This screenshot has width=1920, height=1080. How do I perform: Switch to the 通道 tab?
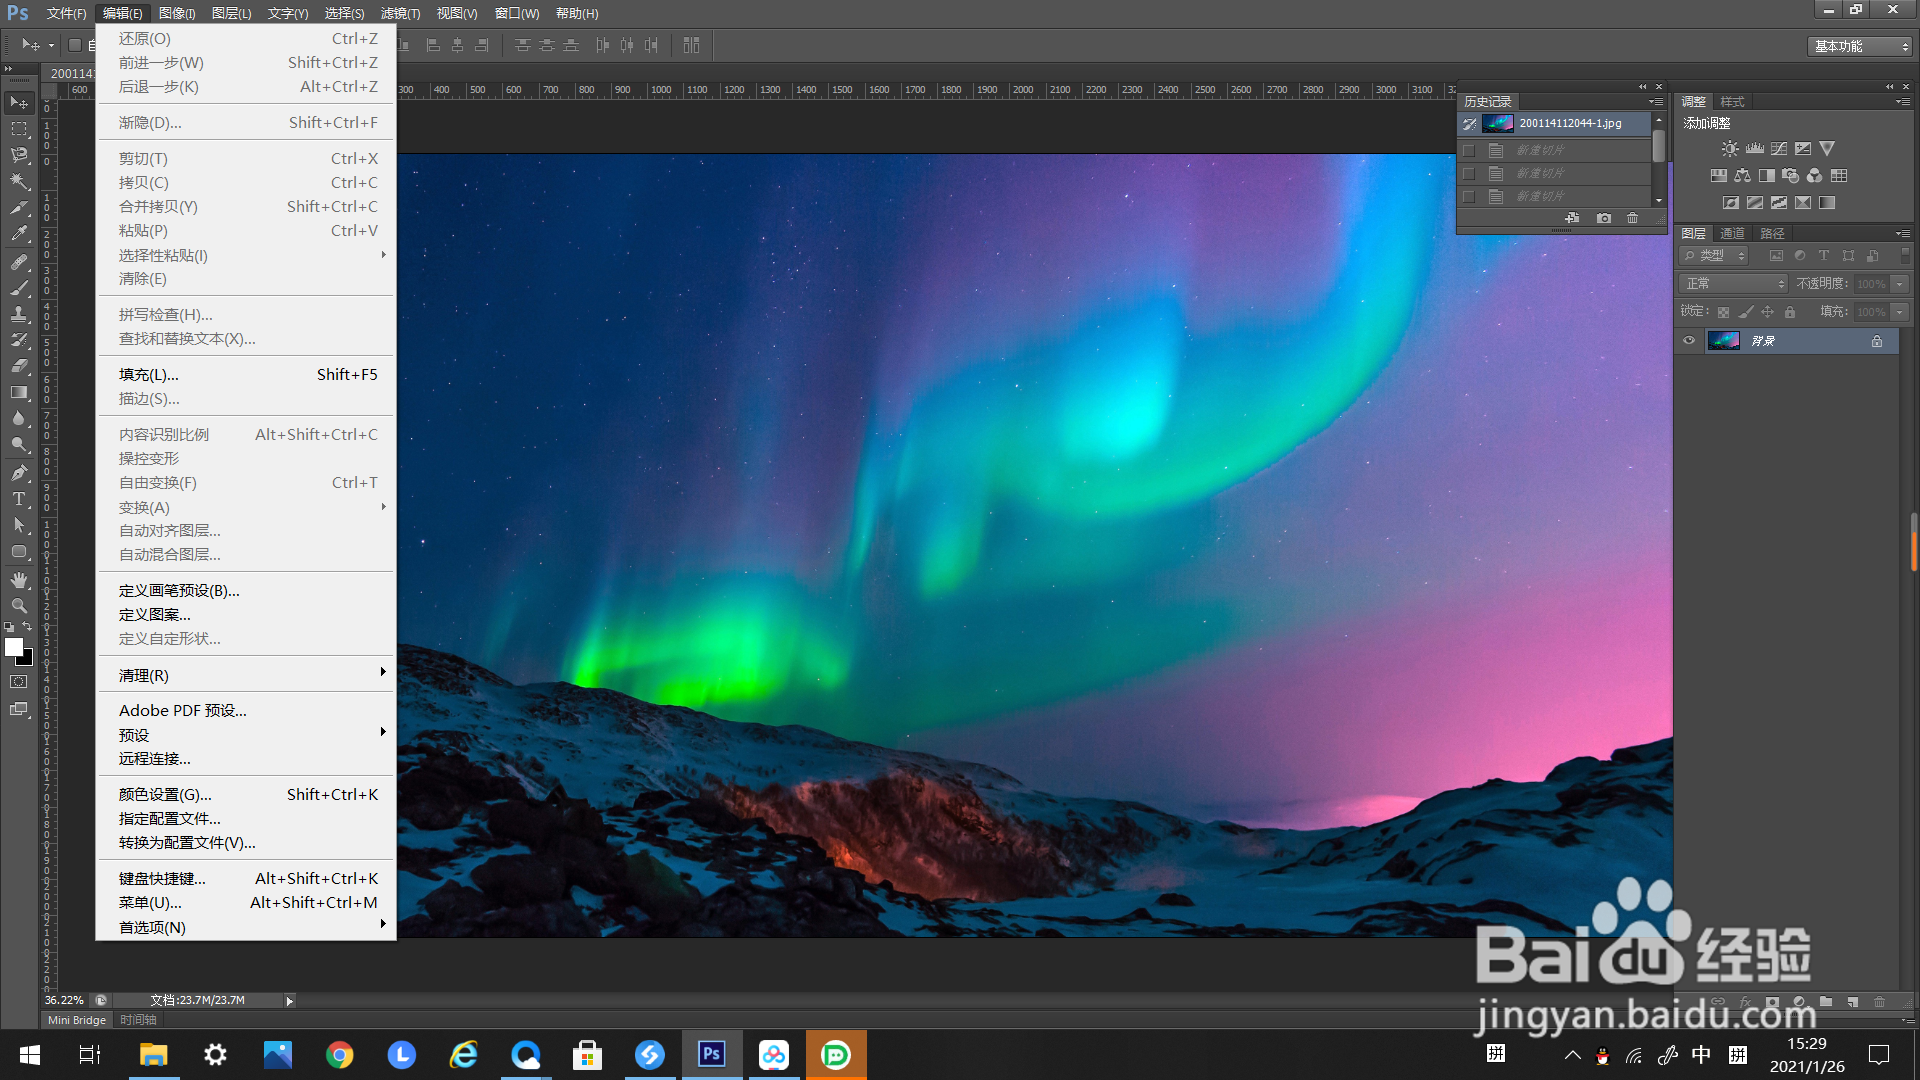[1732, 233]
